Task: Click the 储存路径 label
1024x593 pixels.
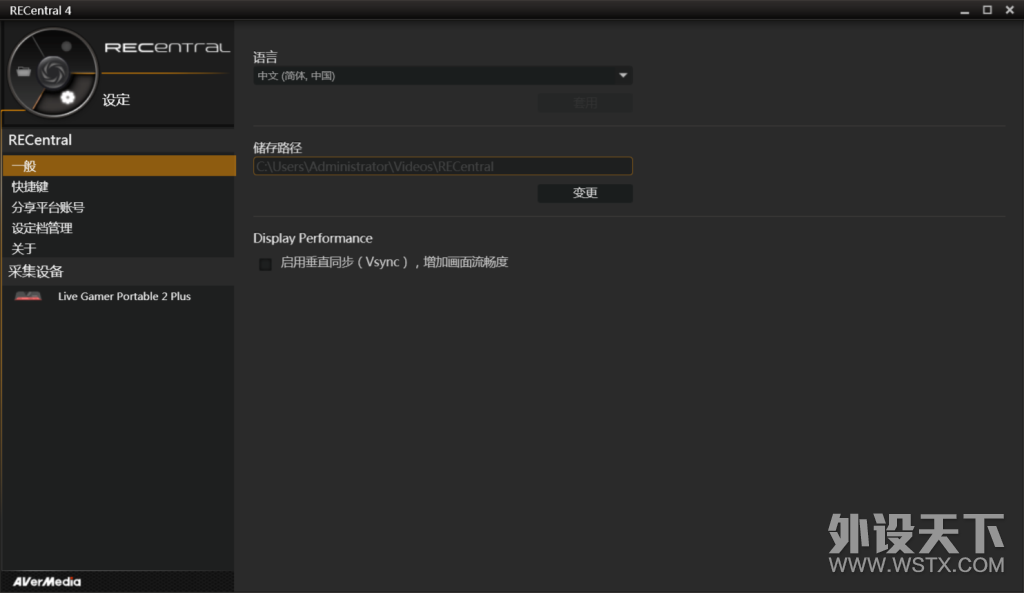Action: pyautogui.click(x=278, y=148)
